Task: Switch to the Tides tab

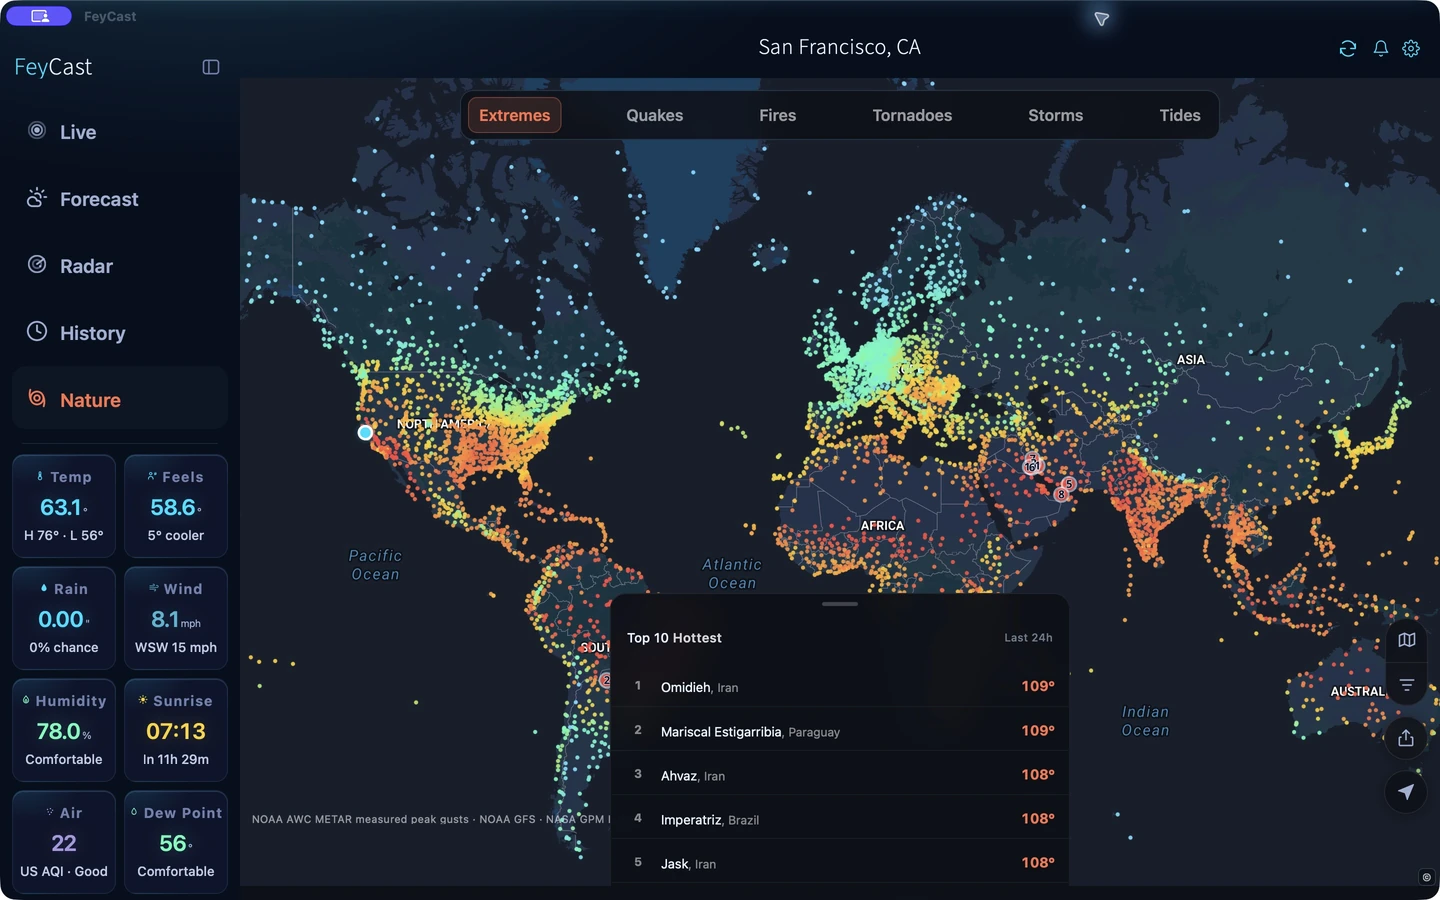Action: click(x=1180, y=115)
